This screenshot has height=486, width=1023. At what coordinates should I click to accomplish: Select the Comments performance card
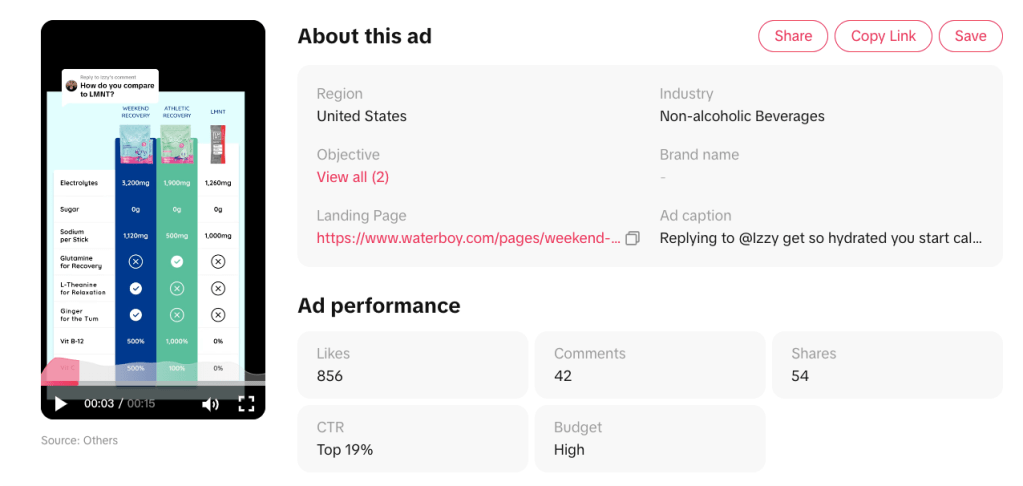click(x=649, y=365)
